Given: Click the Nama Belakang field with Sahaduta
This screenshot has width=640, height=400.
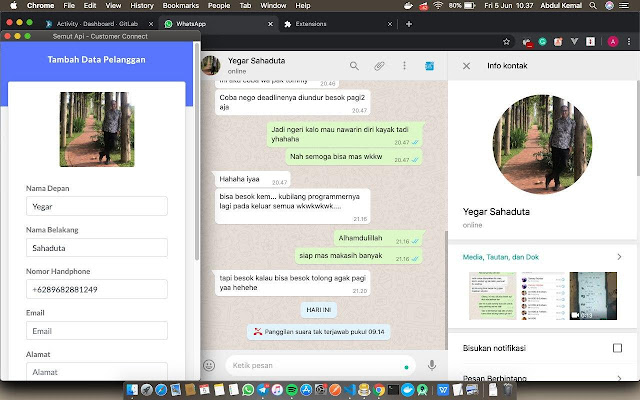Looking at the screenshot, I should point(97,248).
